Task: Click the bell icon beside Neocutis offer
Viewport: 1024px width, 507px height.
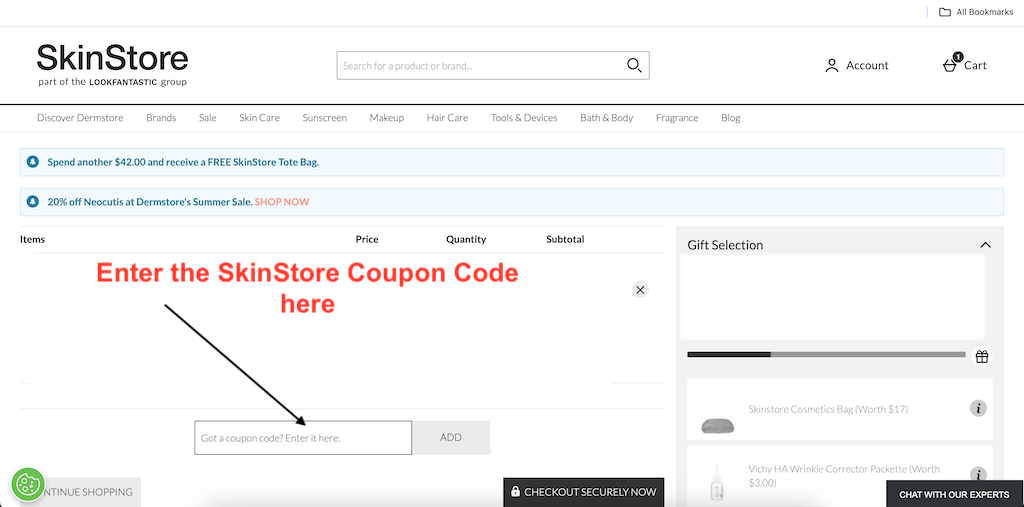Action: pos(33,202)
